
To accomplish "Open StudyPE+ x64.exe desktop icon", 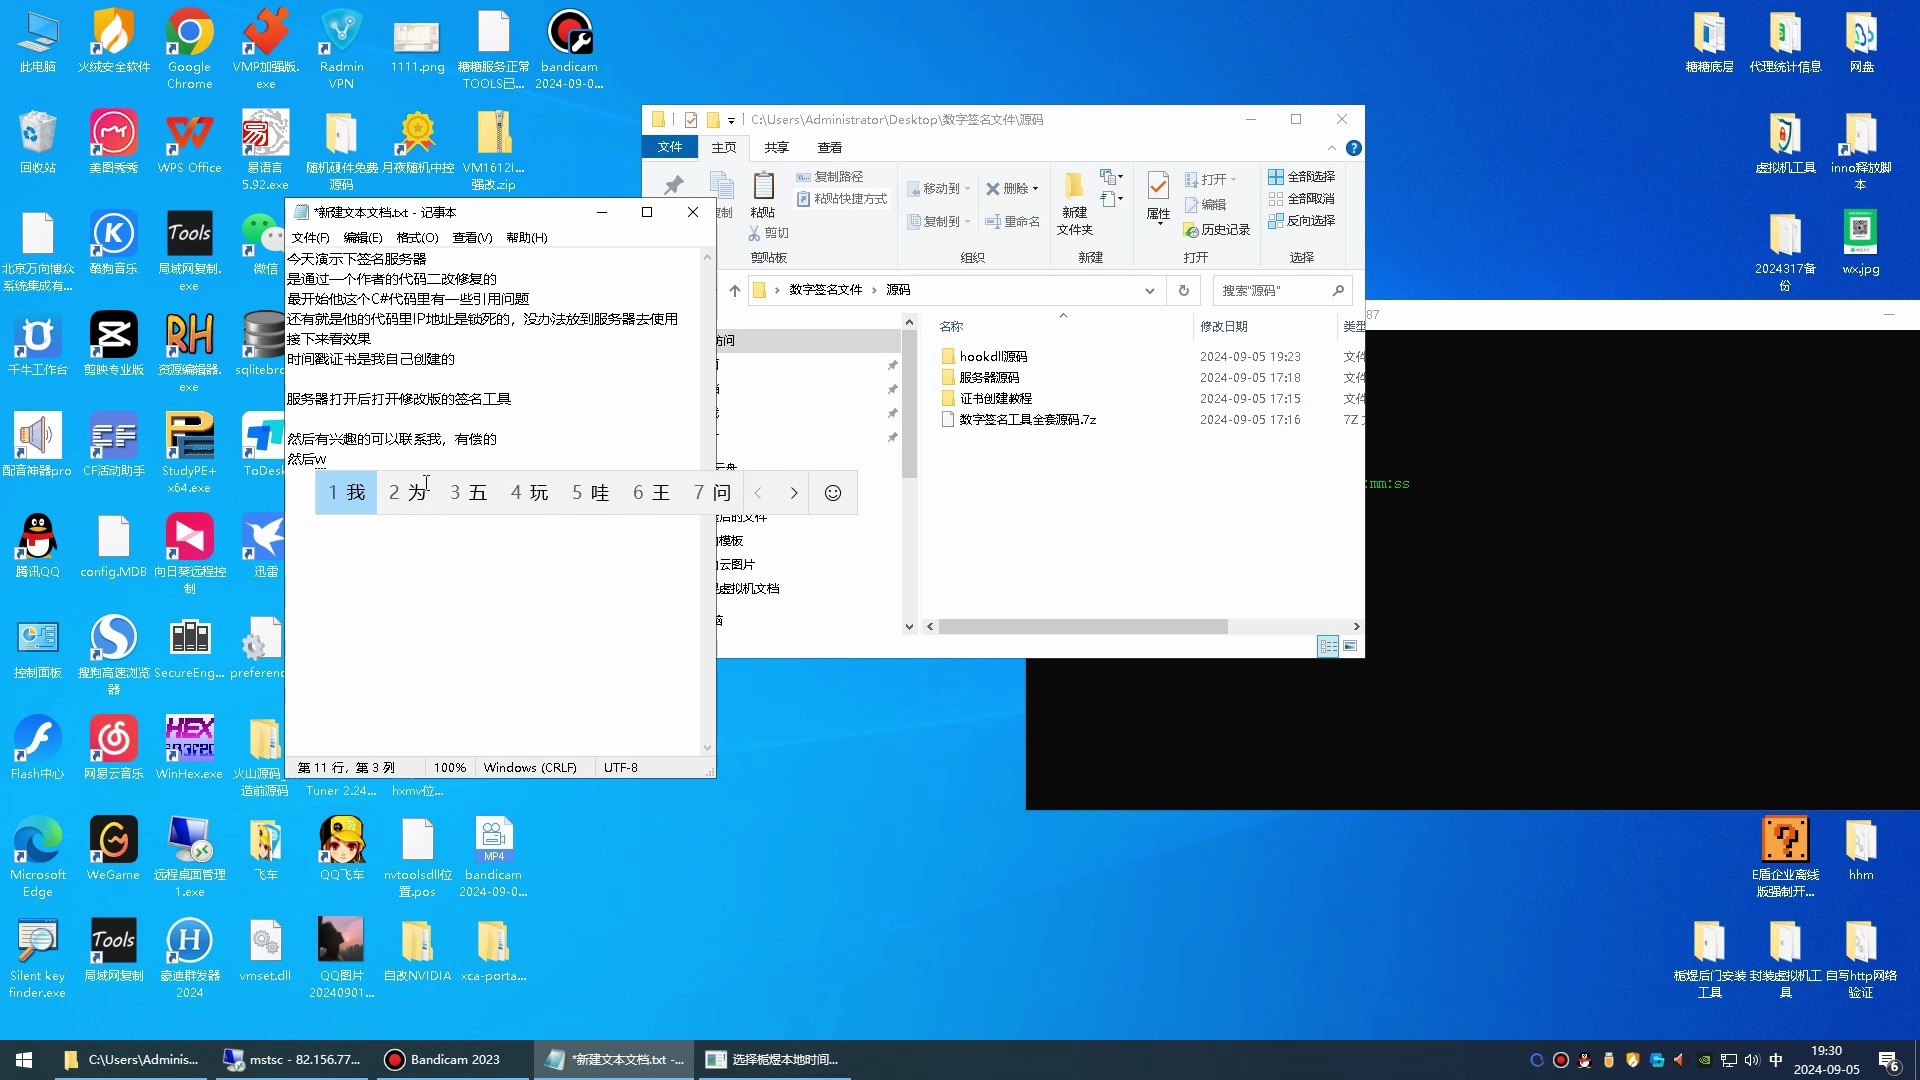I will tap(189, 453).
